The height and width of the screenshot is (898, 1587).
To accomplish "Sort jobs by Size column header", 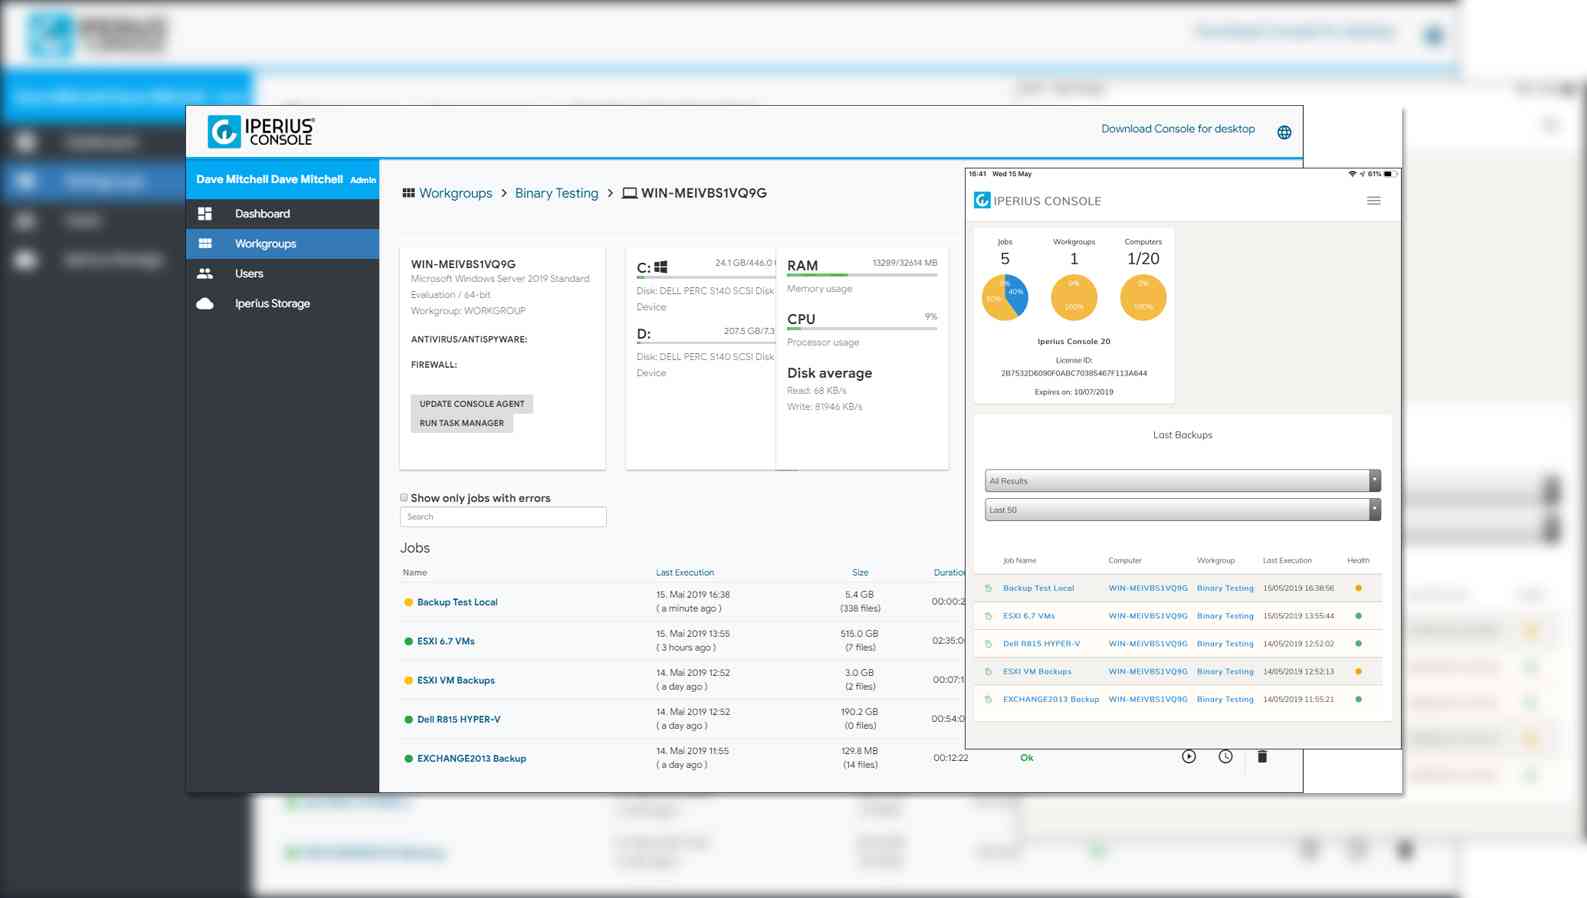I will coord(860,573).
